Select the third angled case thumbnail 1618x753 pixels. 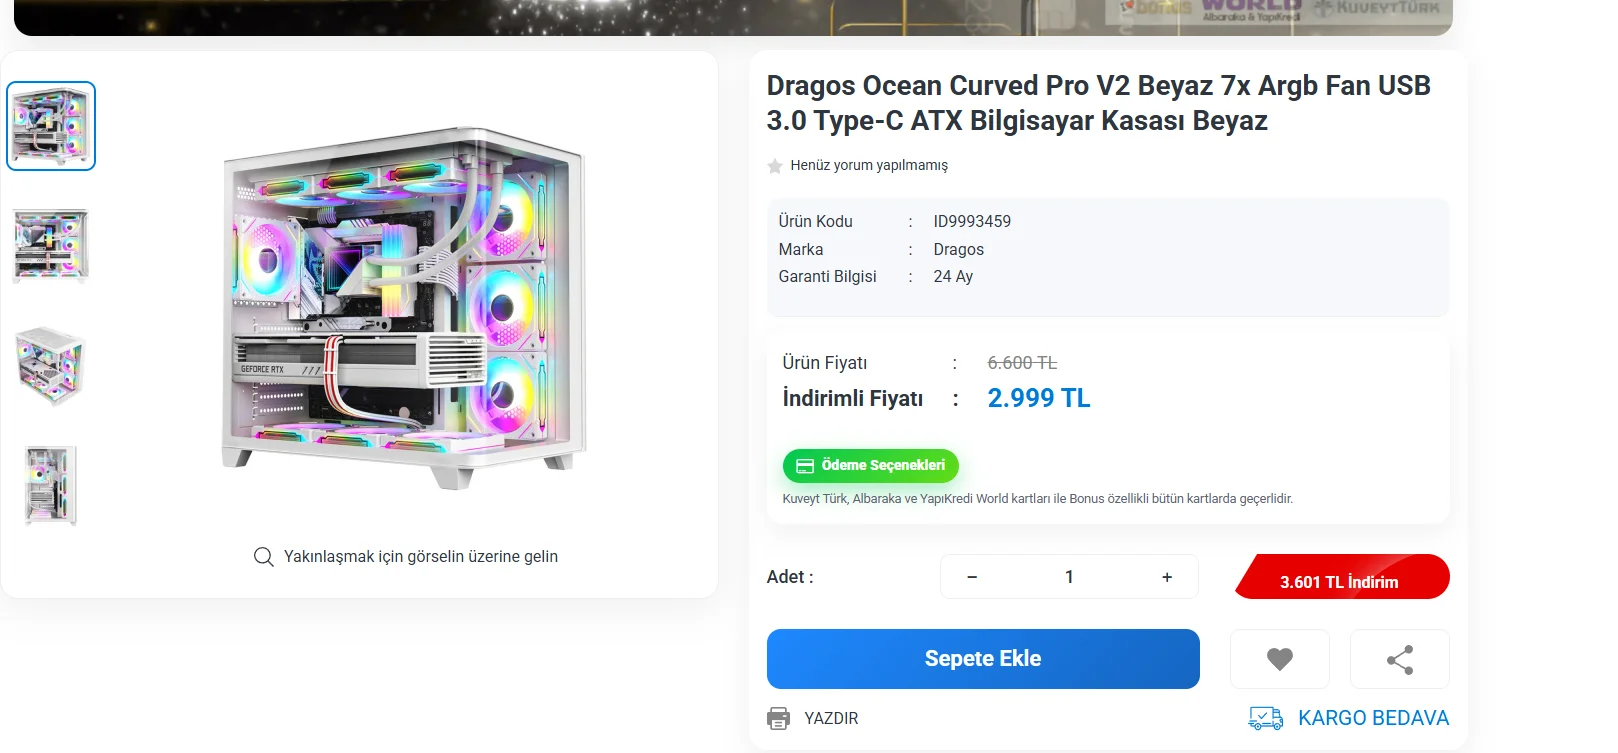point(51,366)
